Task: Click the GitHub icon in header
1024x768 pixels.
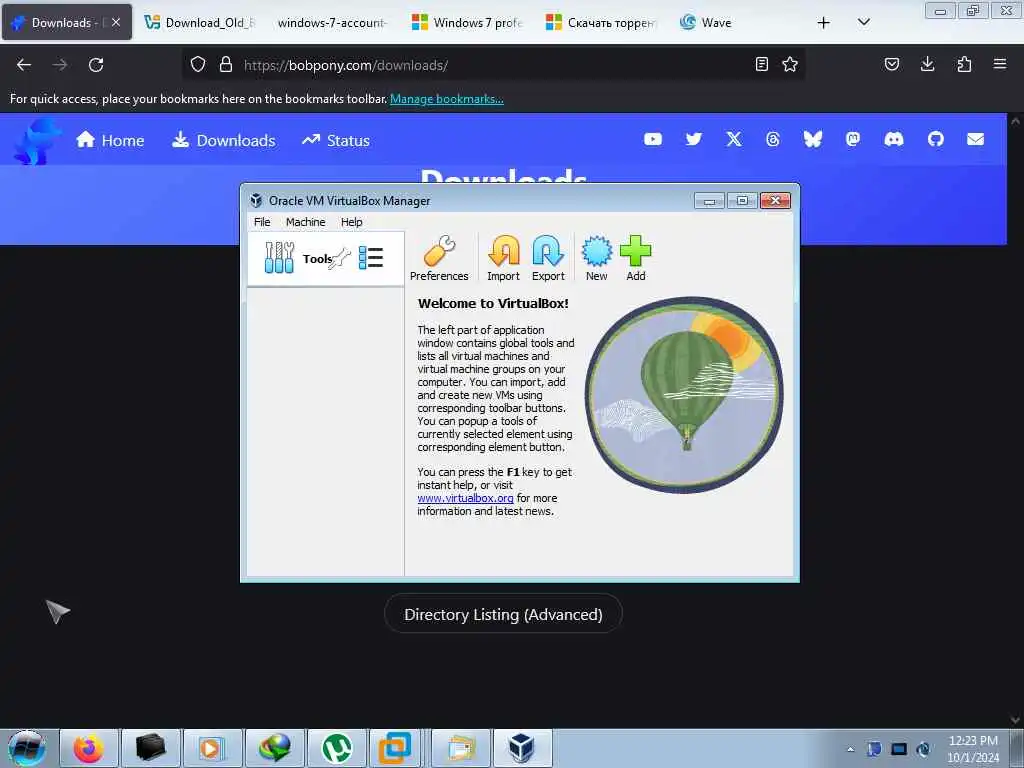Action: point(935,139)
